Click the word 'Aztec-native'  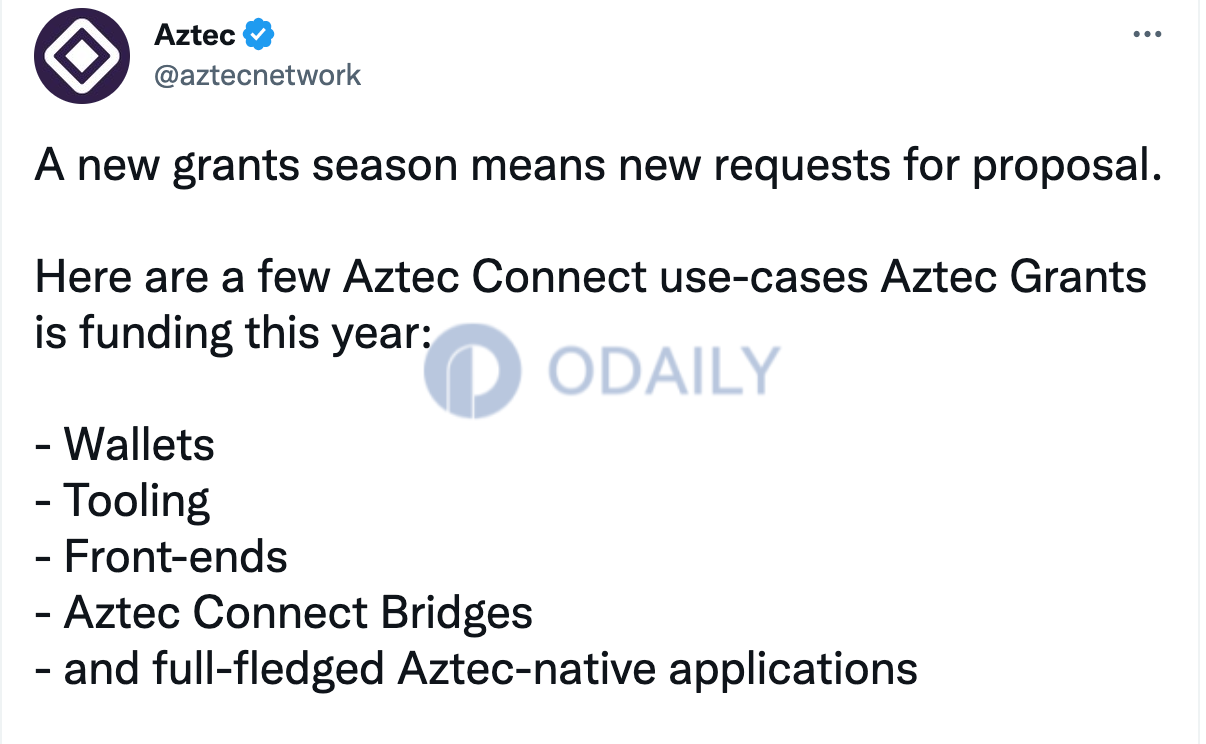coord(527,668)
